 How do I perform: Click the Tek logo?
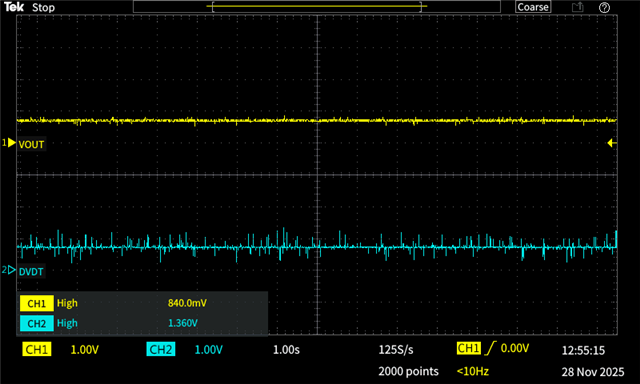(14, 7)
